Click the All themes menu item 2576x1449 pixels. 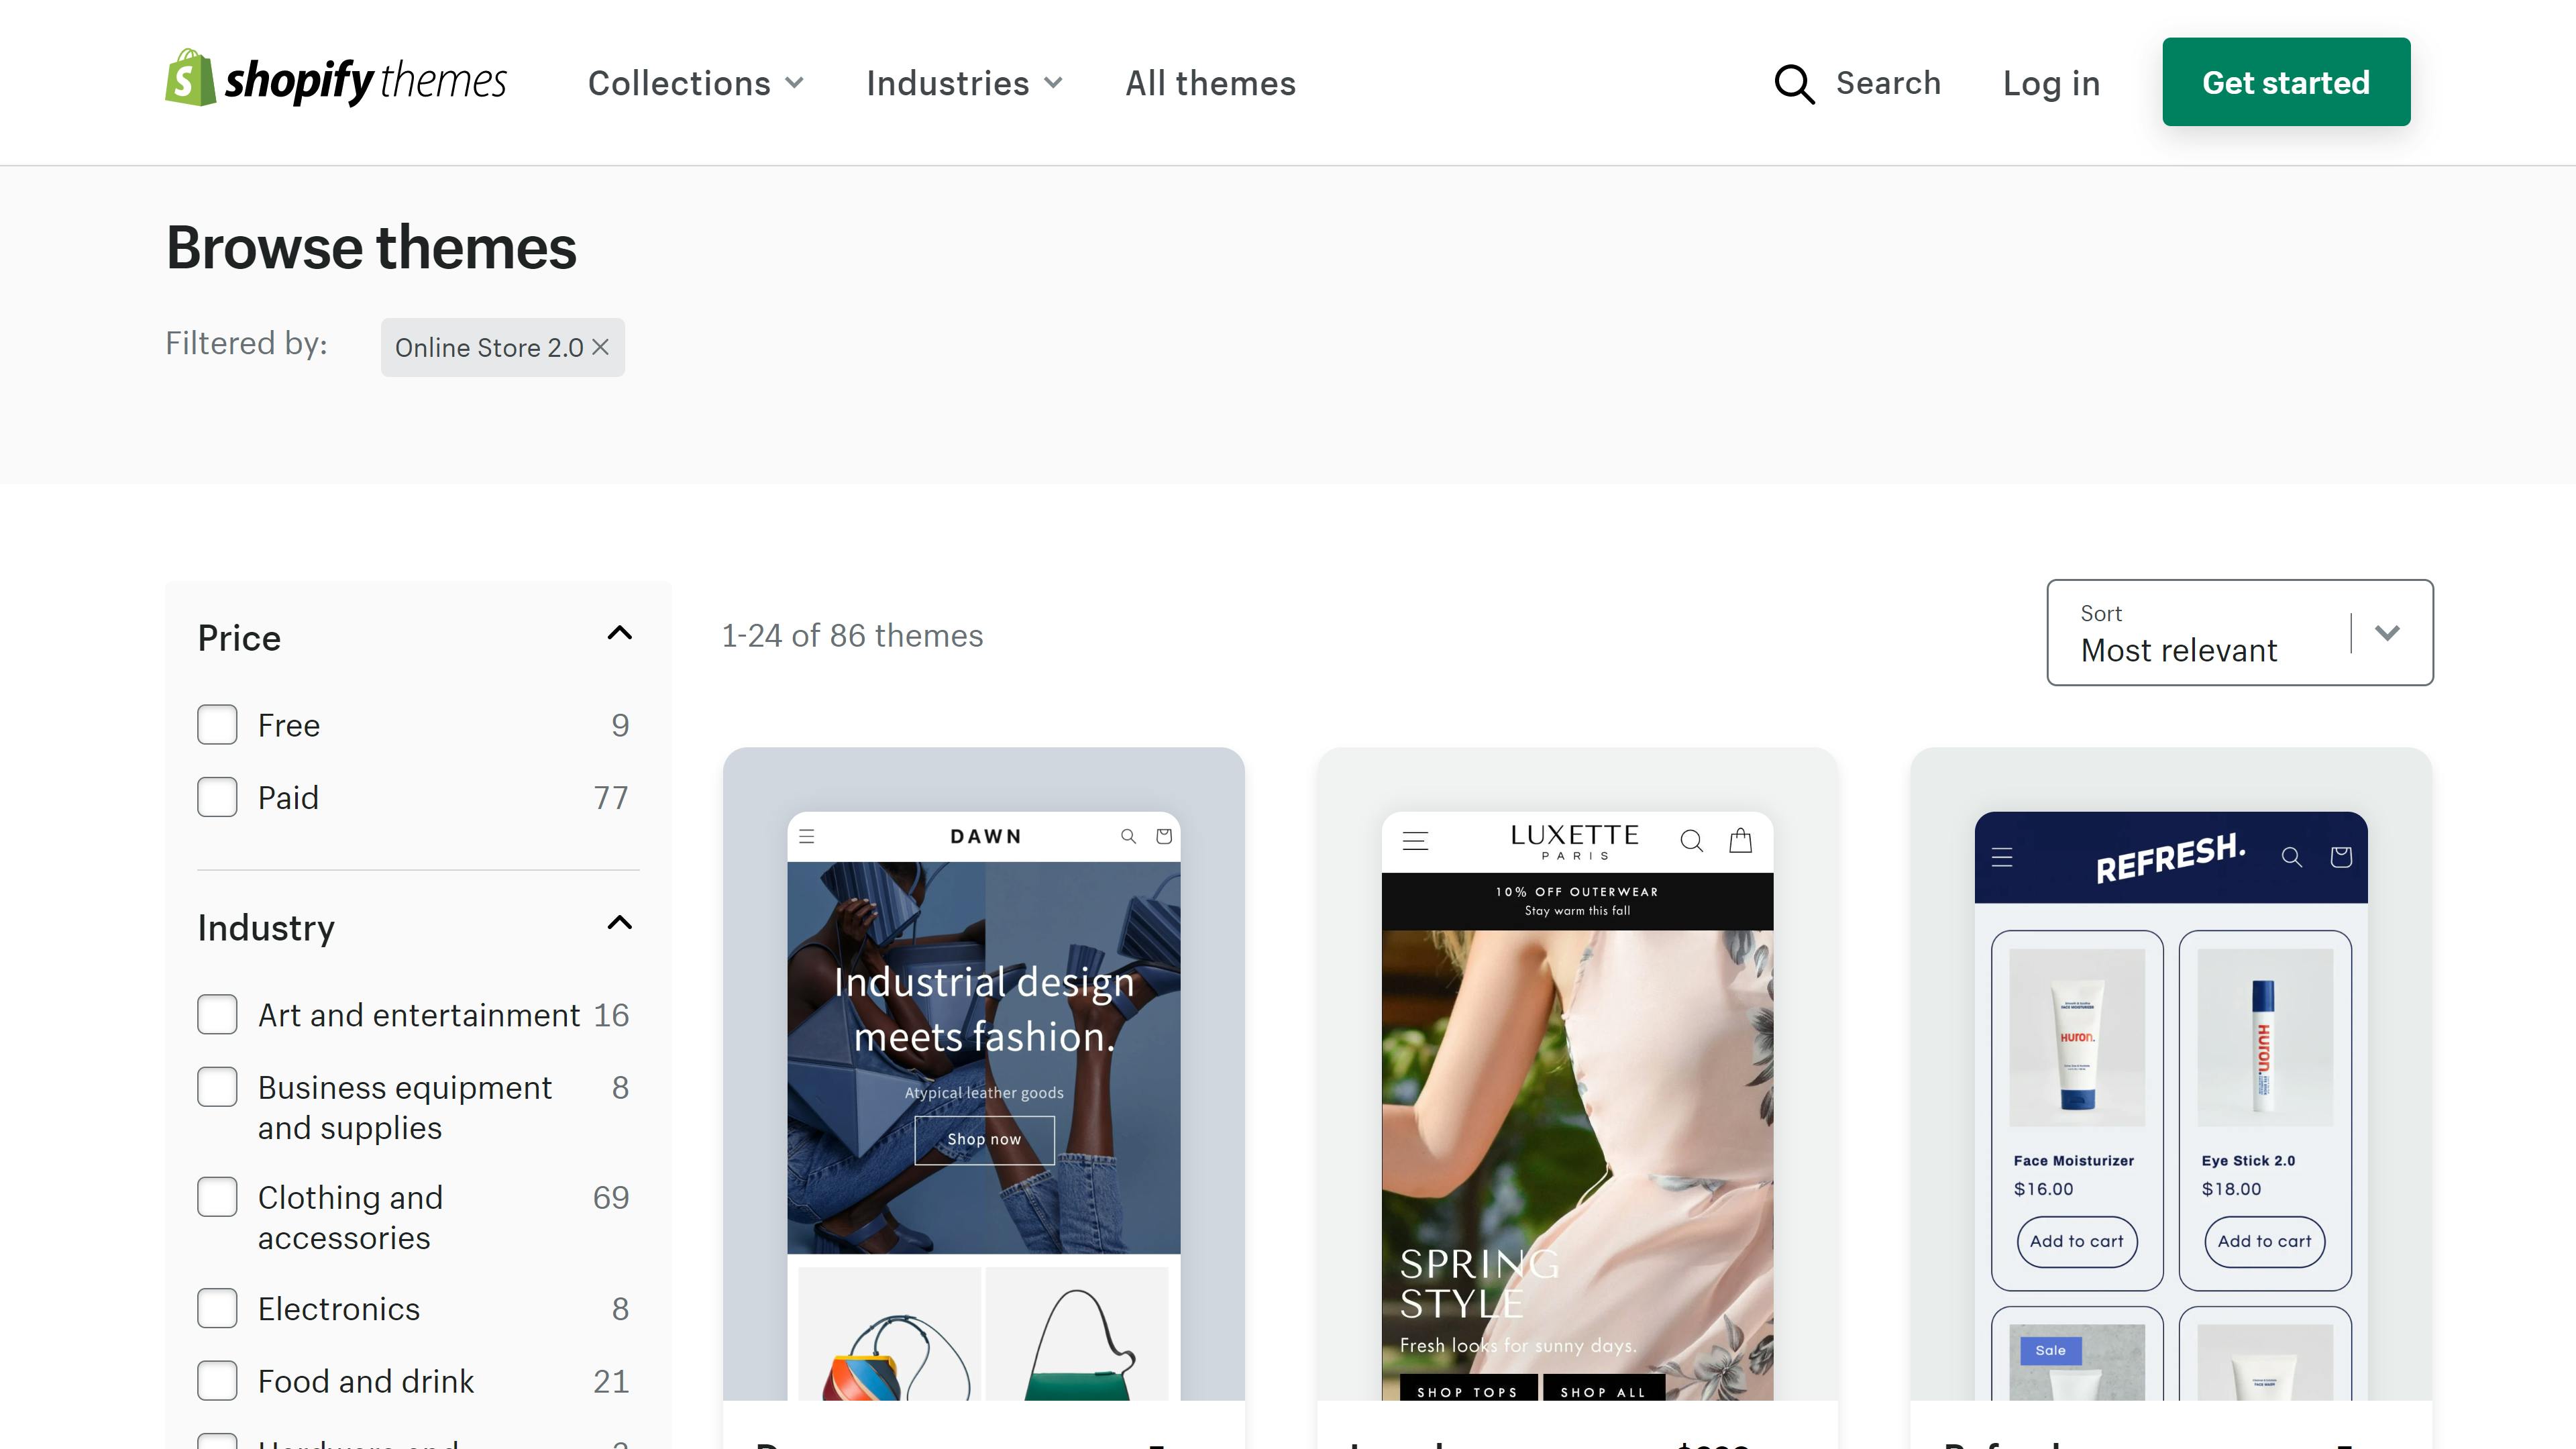1210,81
